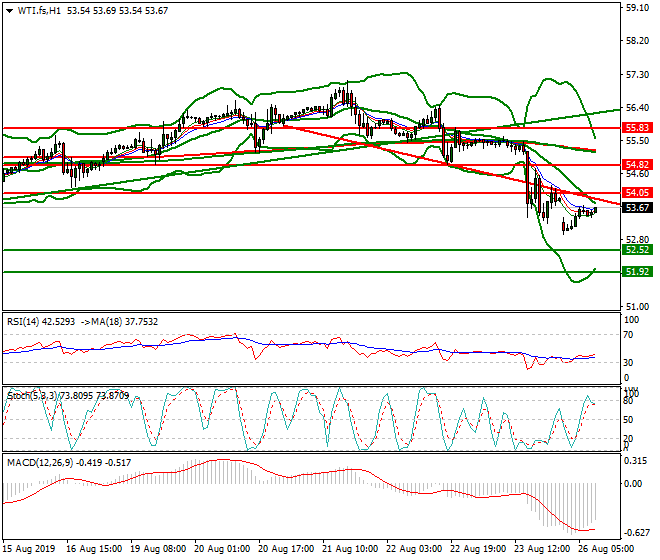This screenshot has width=660, height=560.
Task: Click the 26 Aug 05:00 time axis label
Action: (606, 549)
